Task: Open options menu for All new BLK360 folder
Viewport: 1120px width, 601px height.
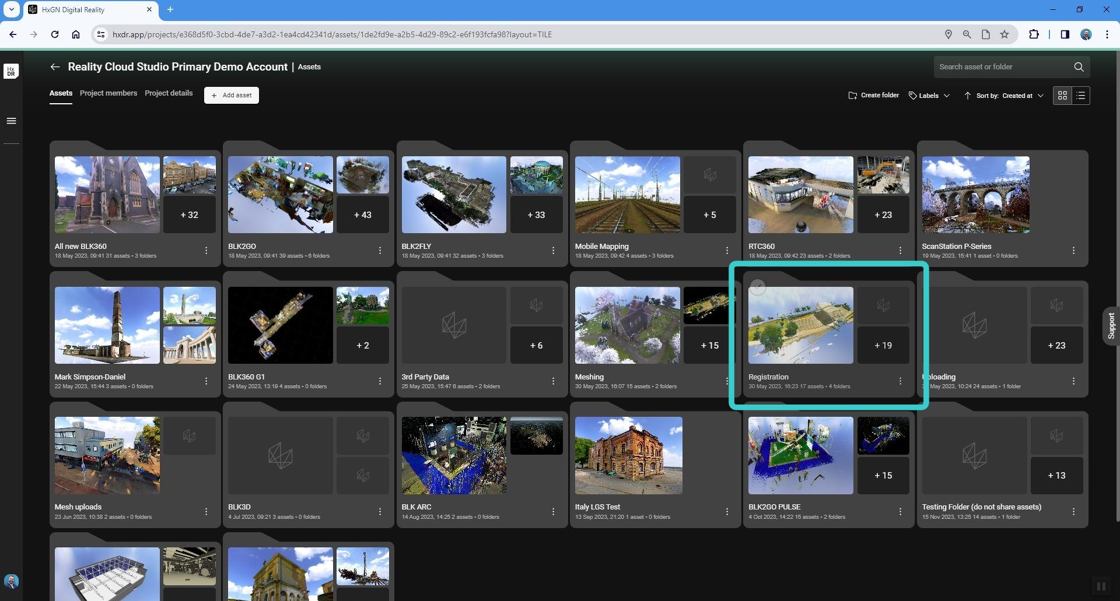Action: coord(206,251)
